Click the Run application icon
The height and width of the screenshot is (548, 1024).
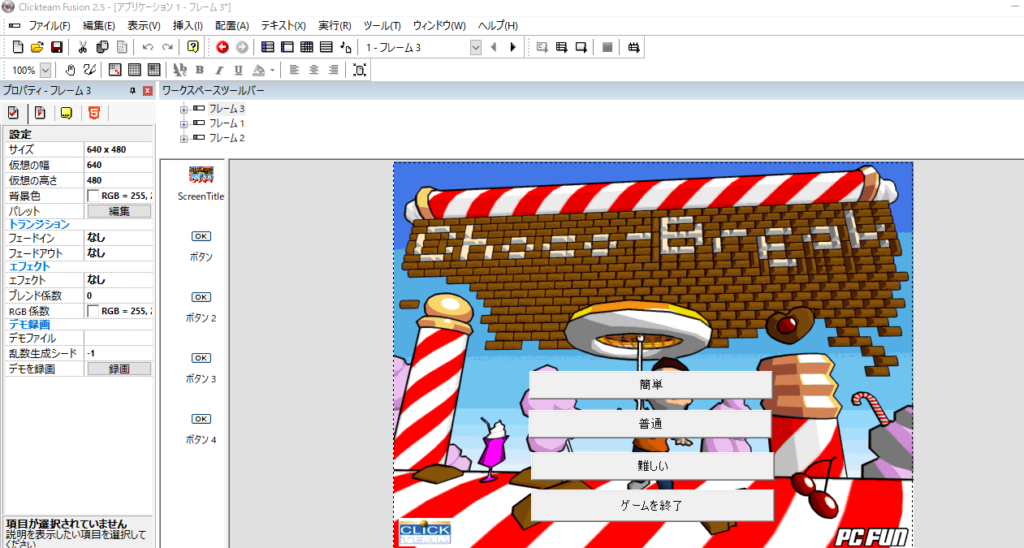tap(561, 47)
